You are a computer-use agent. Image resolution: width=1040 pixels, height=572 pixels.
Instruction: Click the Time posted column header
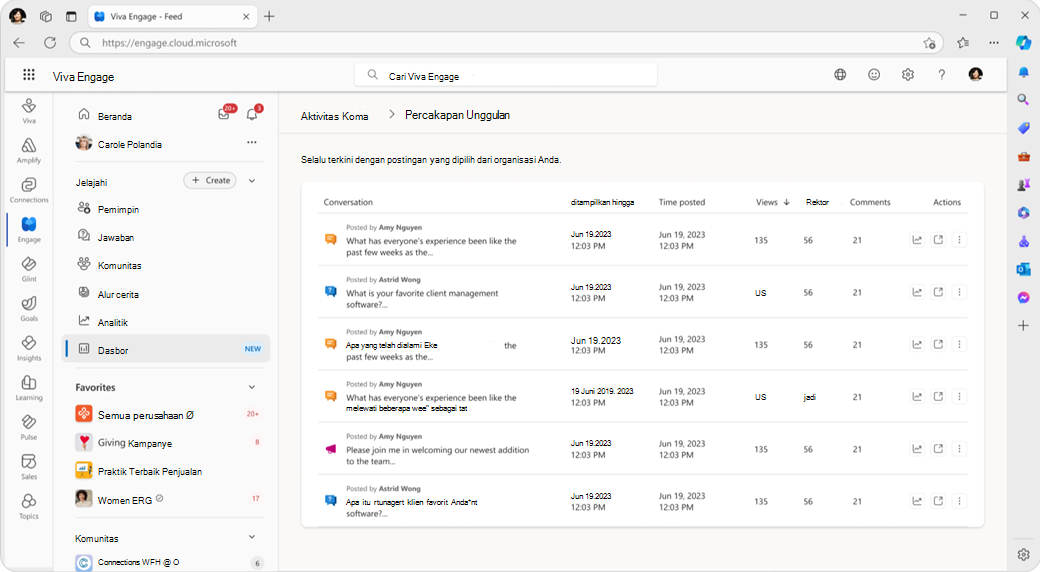click(682, 202)
